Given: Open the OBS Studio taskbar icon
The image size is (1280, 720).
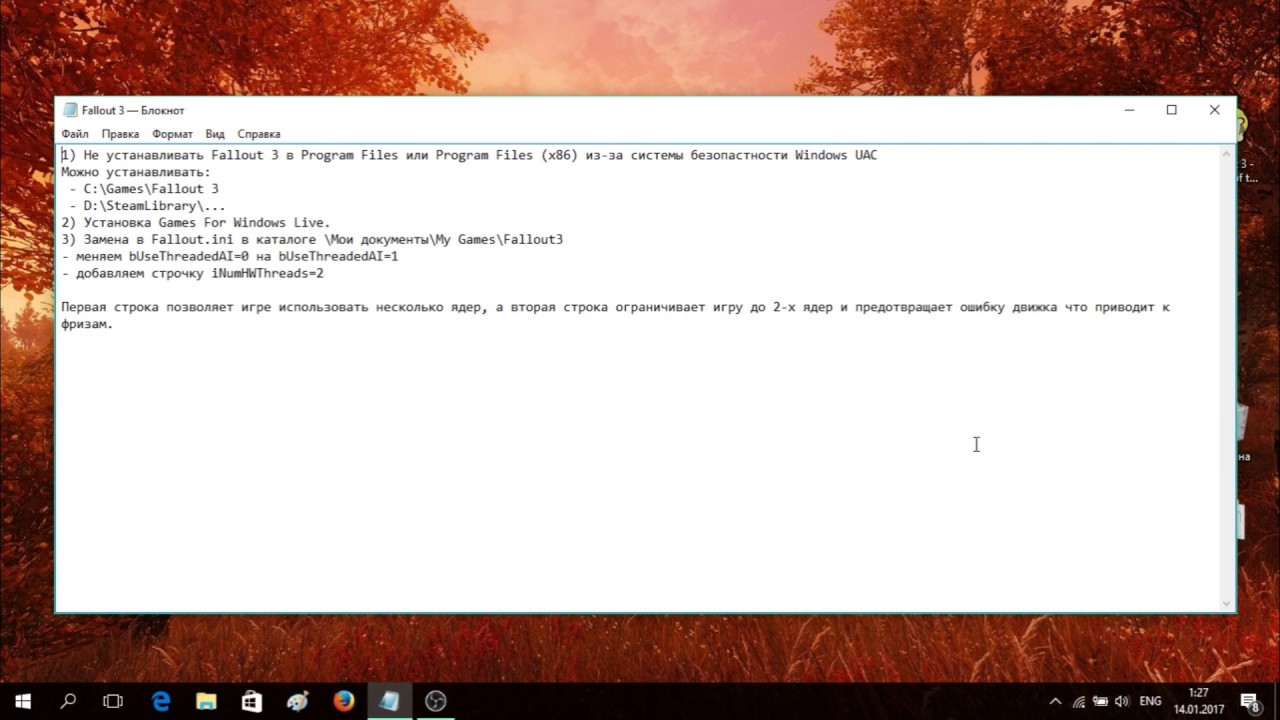Looking at the screenshot, I should [435, 701].
